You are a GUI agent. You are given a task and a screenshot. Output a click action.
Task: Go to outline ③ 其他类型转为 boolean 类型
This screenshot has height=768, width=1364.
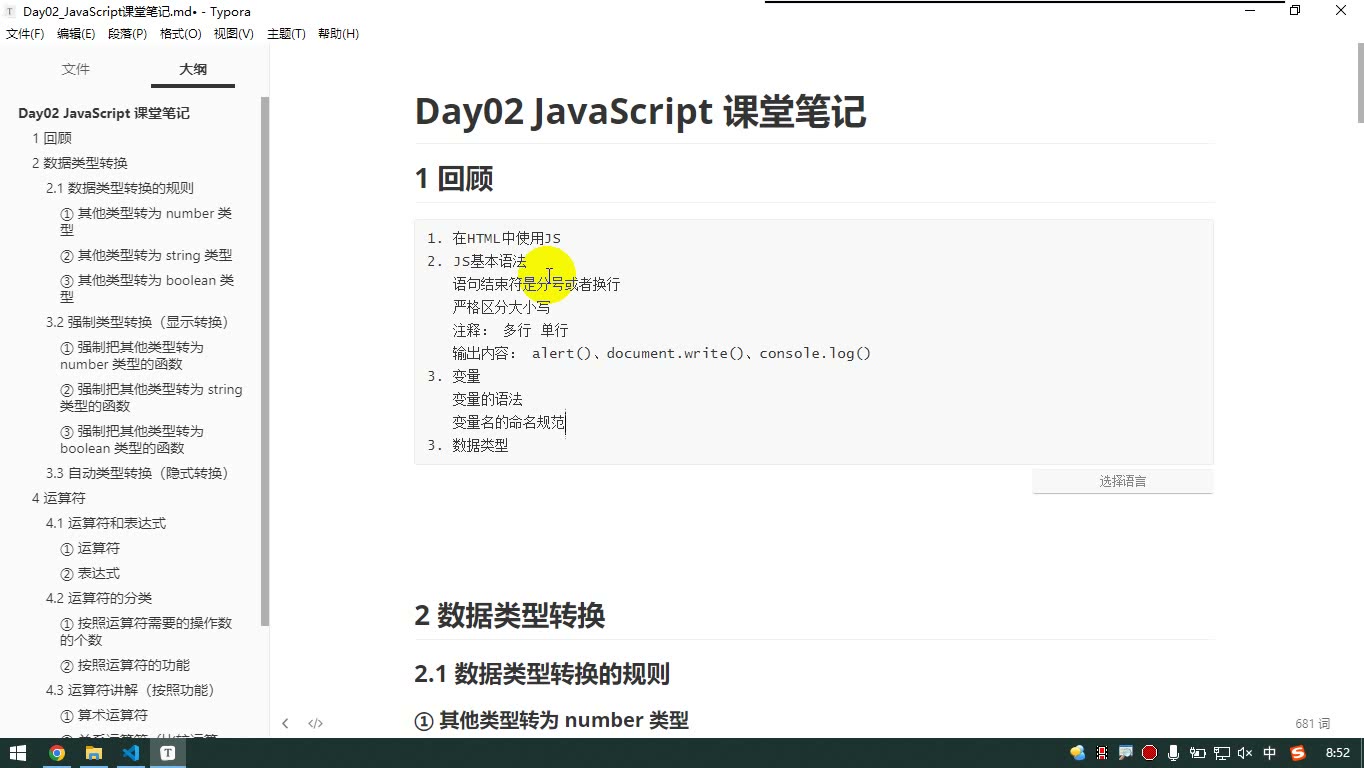[x=147, y=288]
